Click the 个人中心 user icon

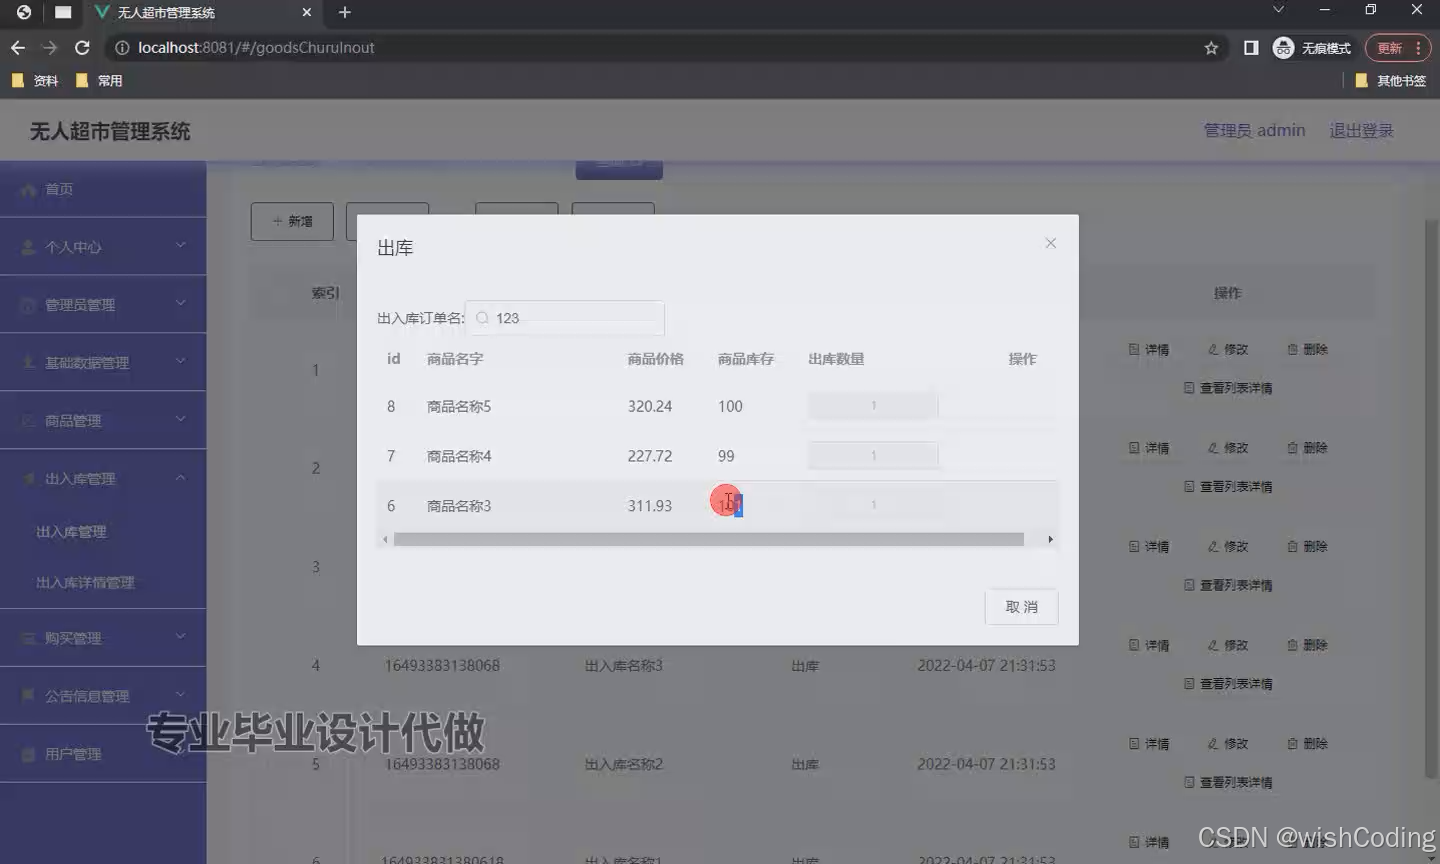(27, 246)
